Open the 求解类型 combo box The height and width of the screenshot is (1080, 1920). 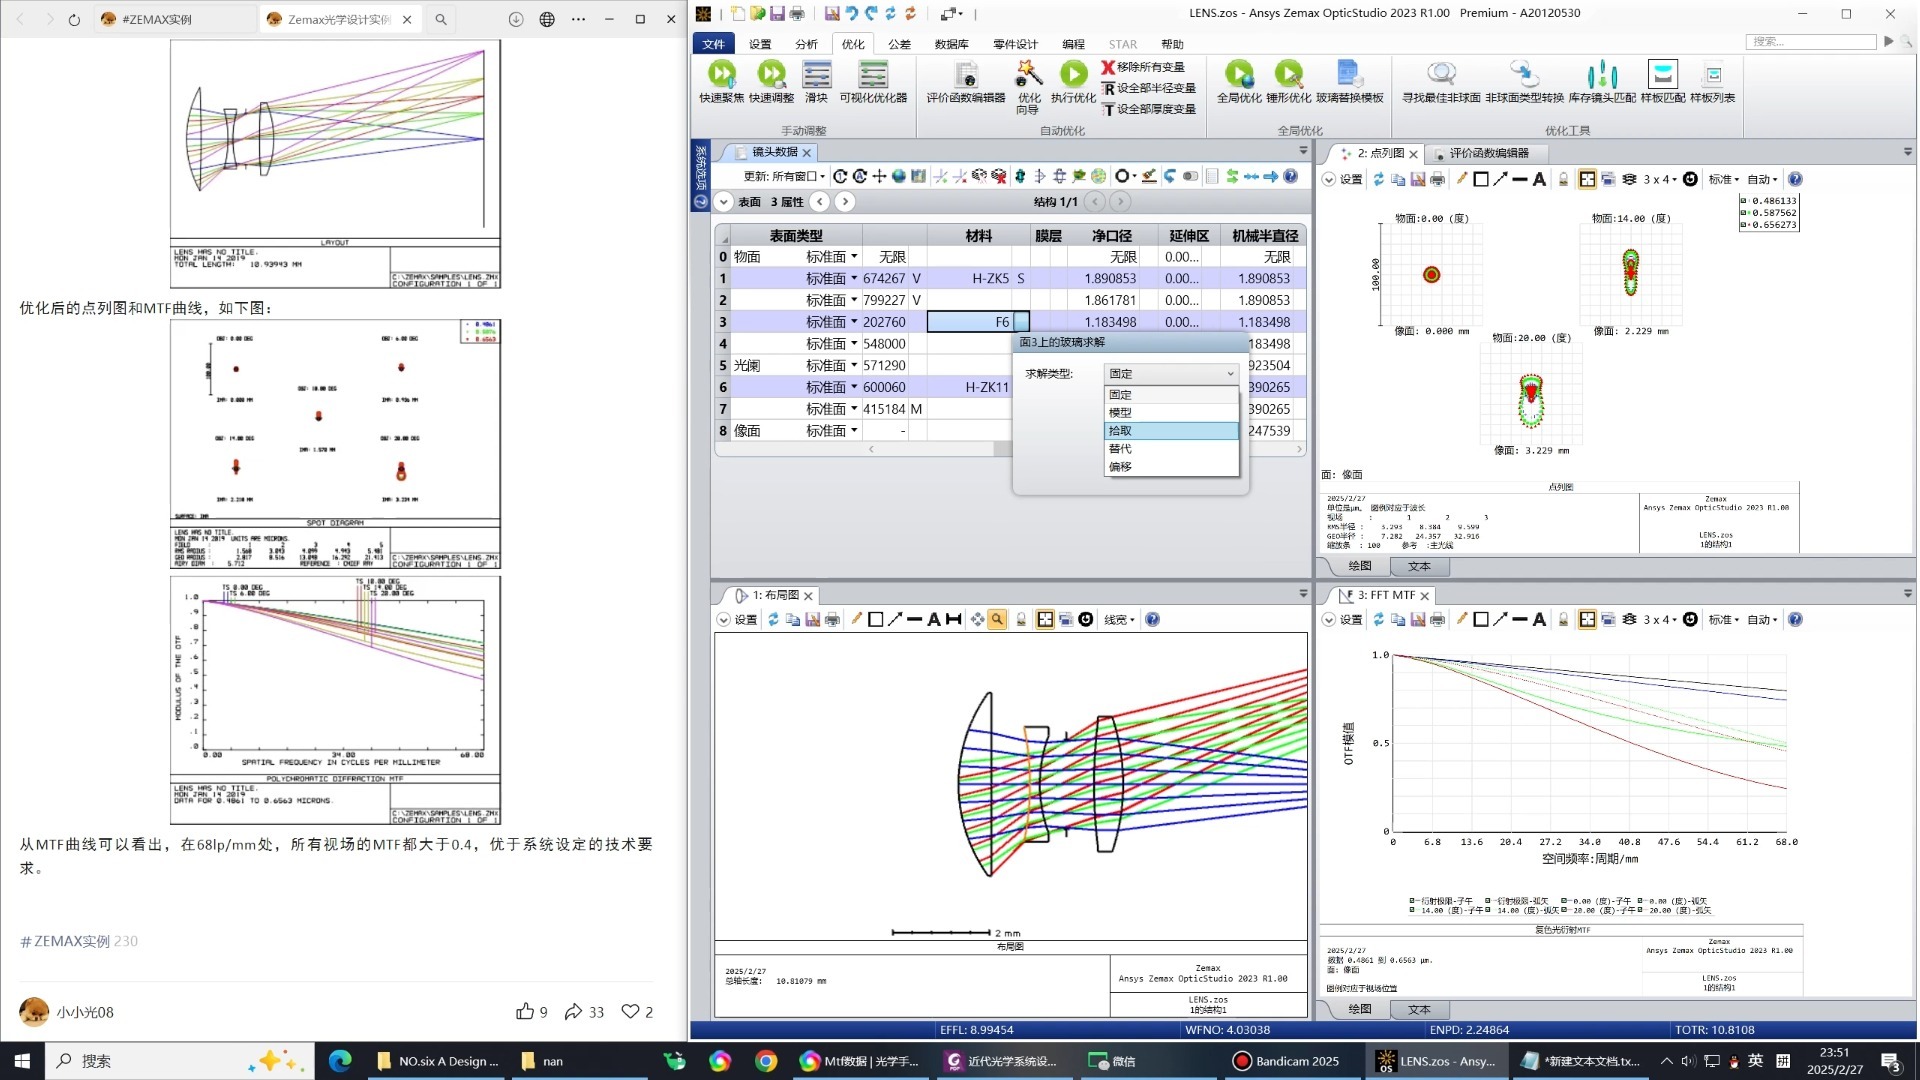1171,374
